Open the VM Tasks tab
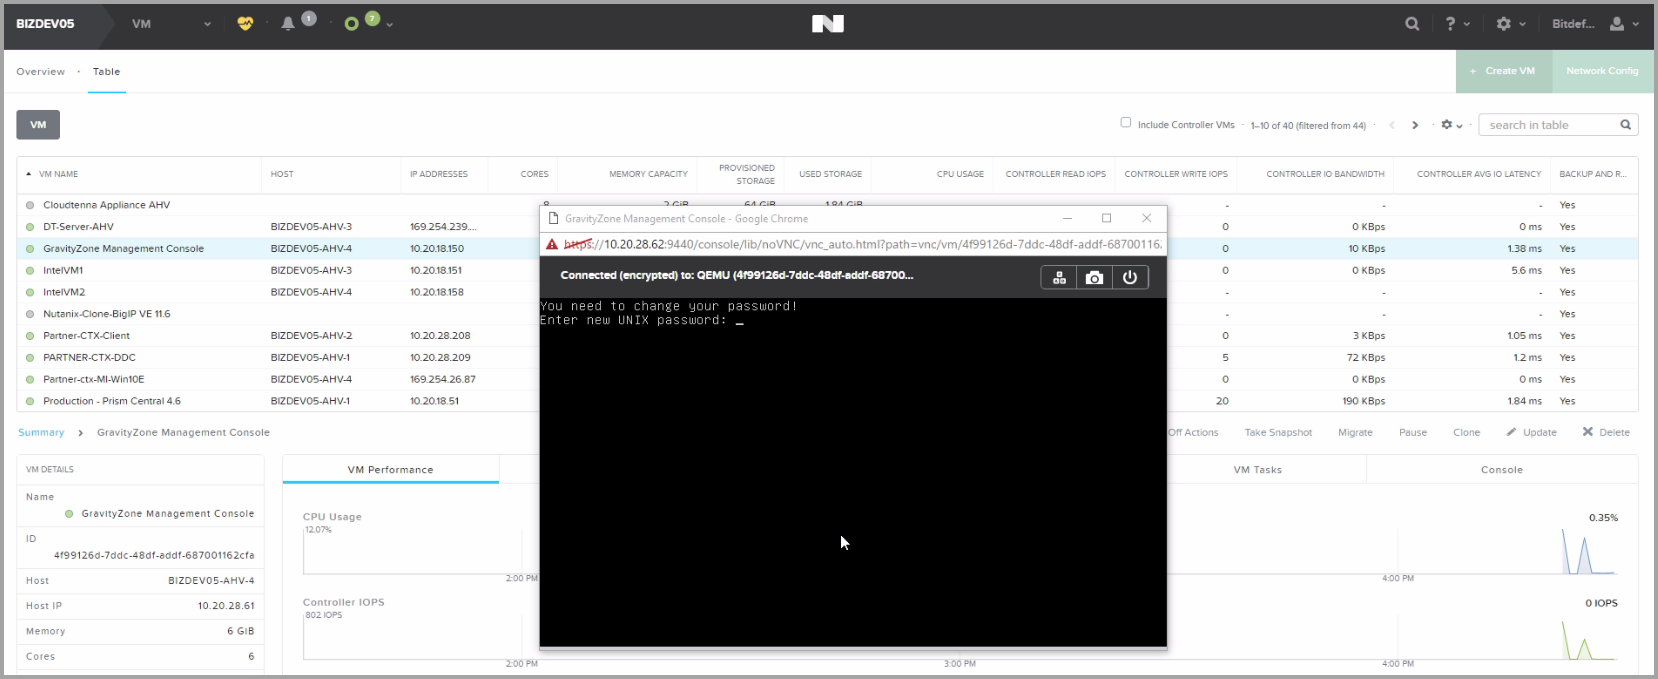 pyautogui.click(x=1257, y=469)
